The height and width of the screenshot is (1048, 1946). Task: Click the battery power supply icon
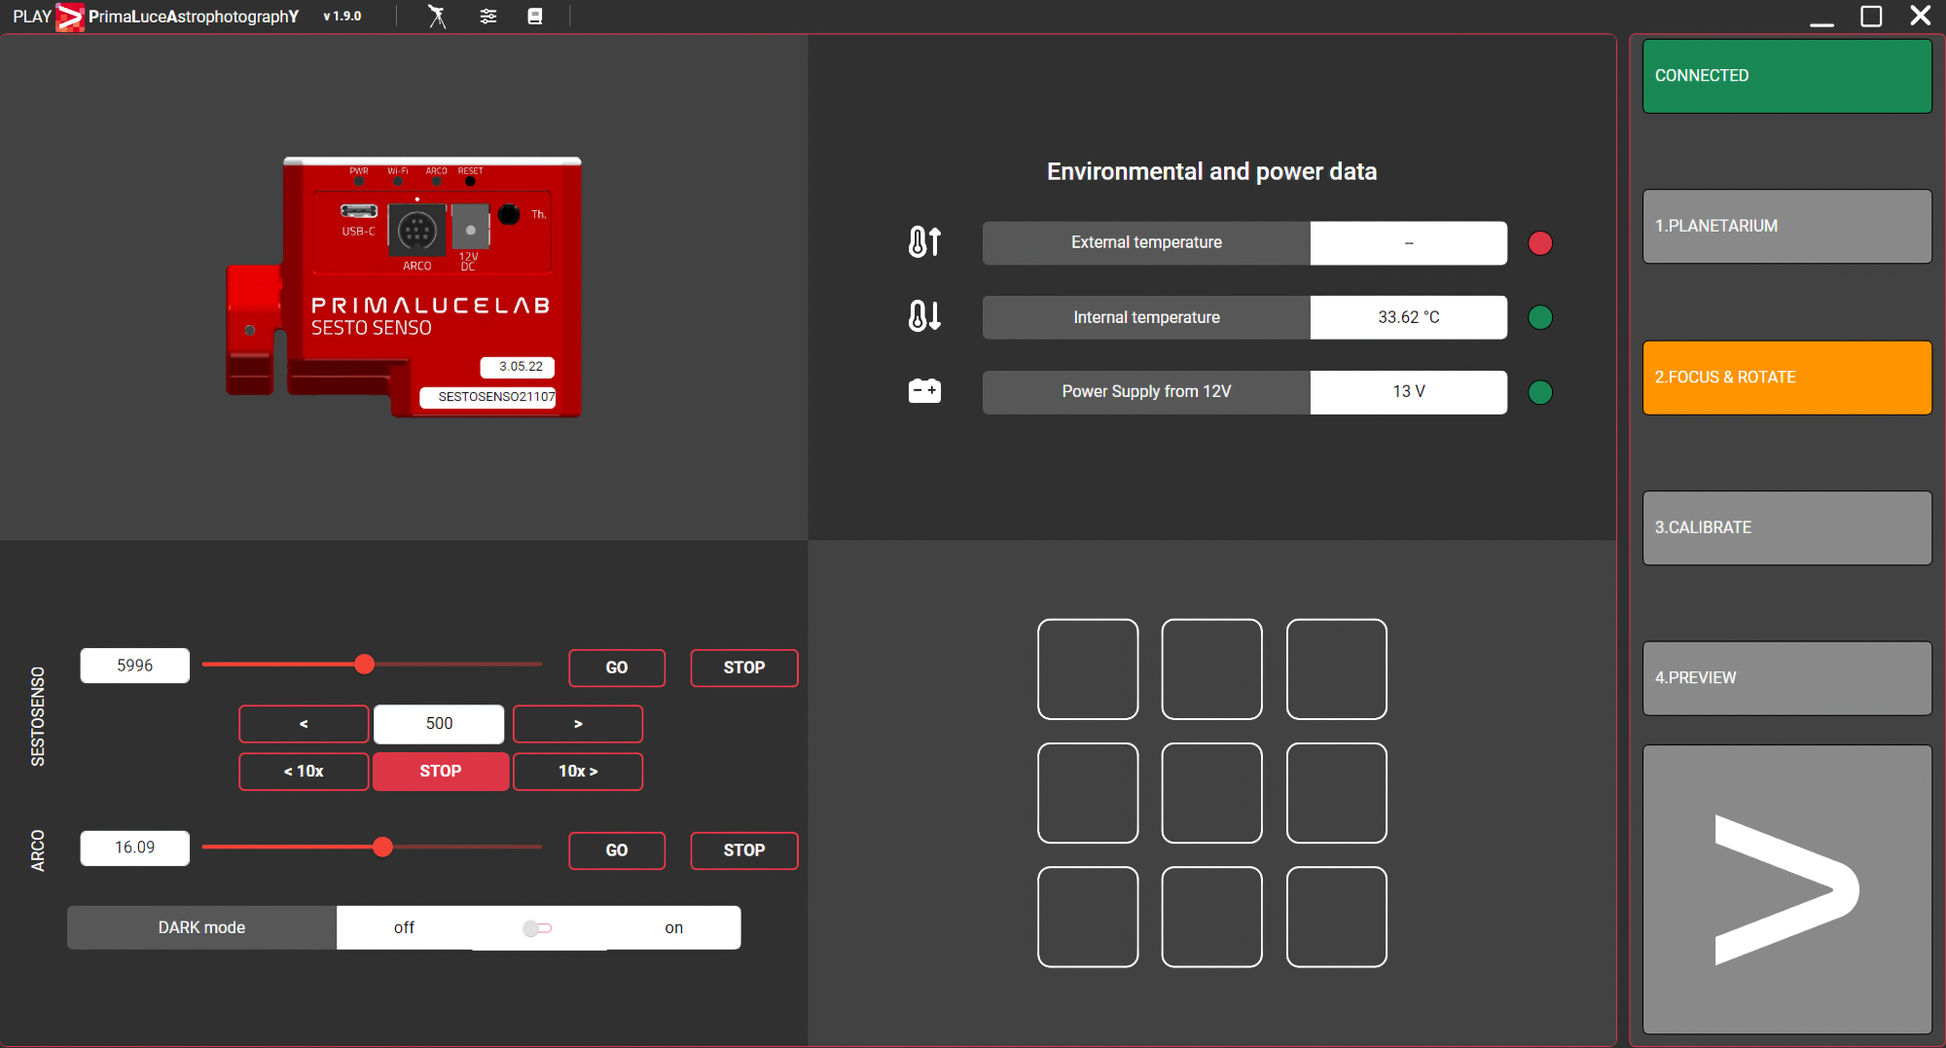924,391
